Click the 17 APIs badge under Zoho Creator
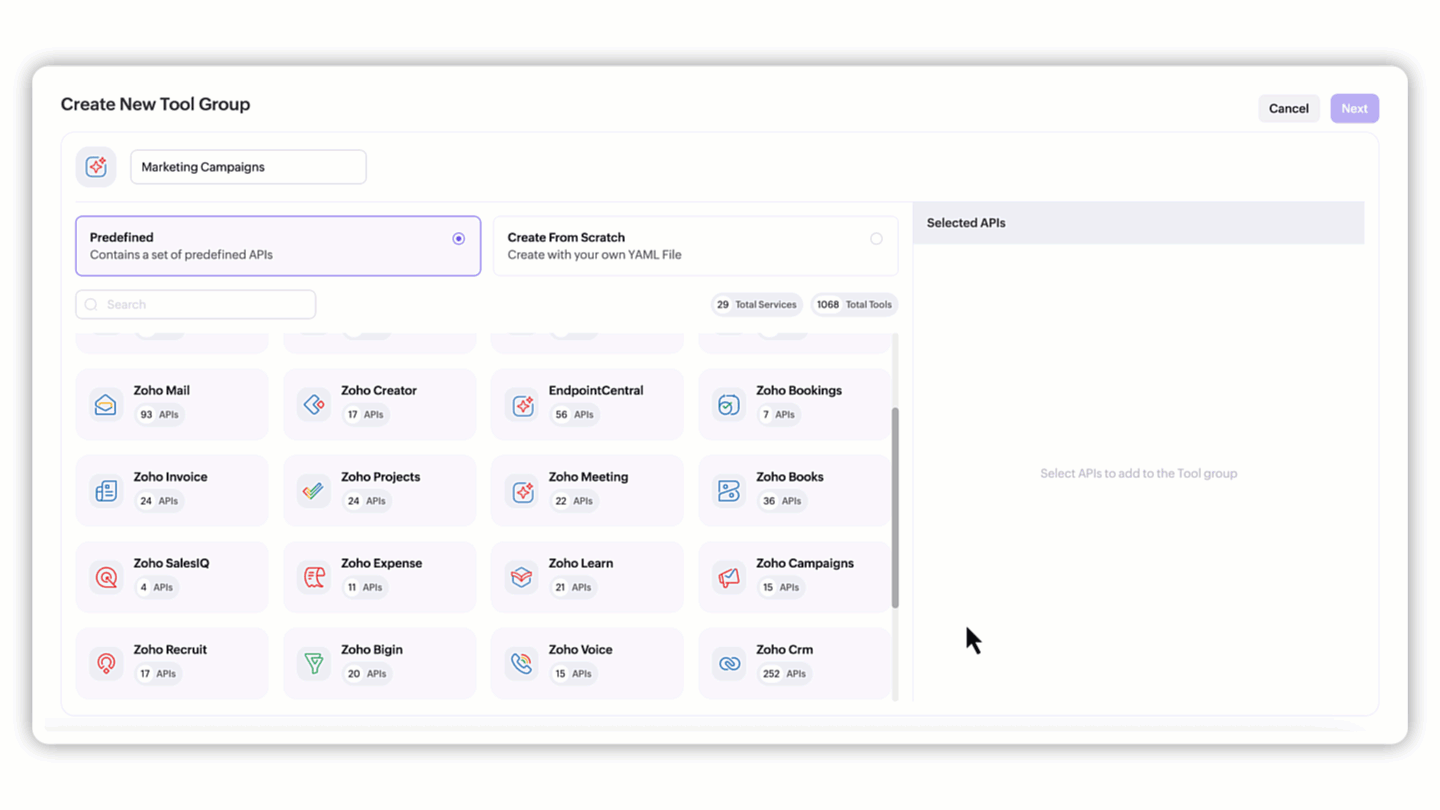This screenshot has width=1440, height=810. [366, 415]
